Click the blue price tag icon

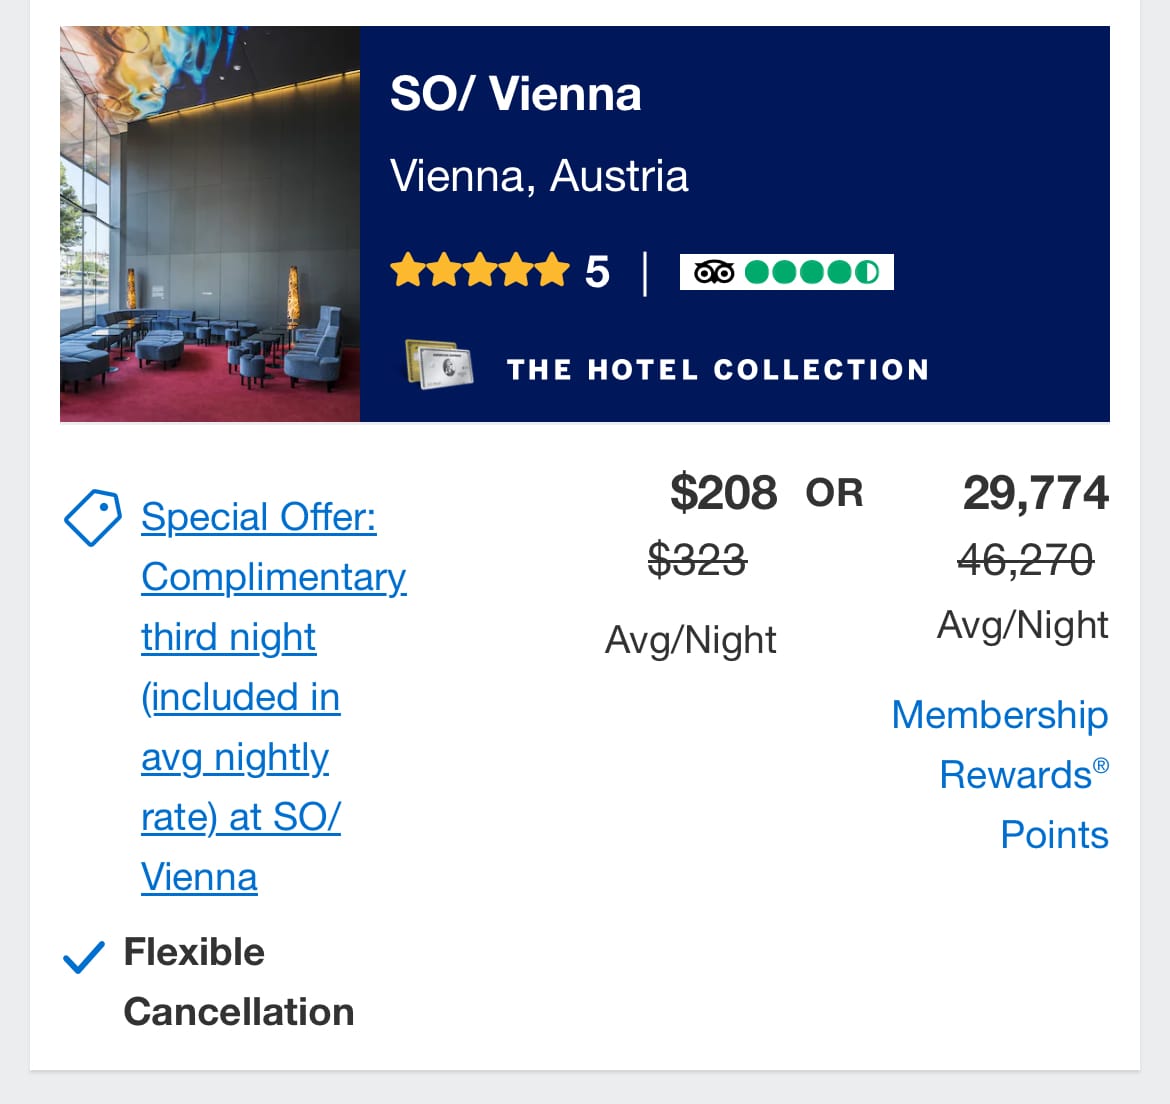tap(92, 517)
